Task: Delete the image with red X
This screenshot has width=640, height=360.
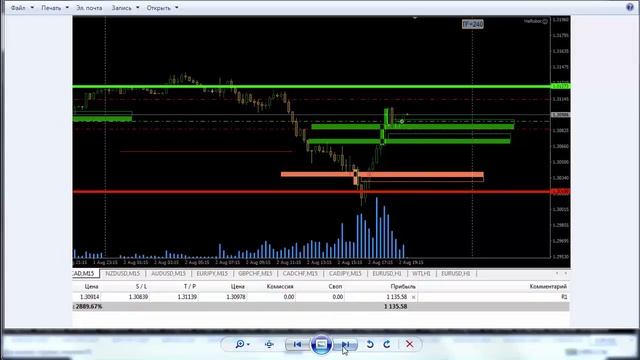Action: (x=409, y=344)
